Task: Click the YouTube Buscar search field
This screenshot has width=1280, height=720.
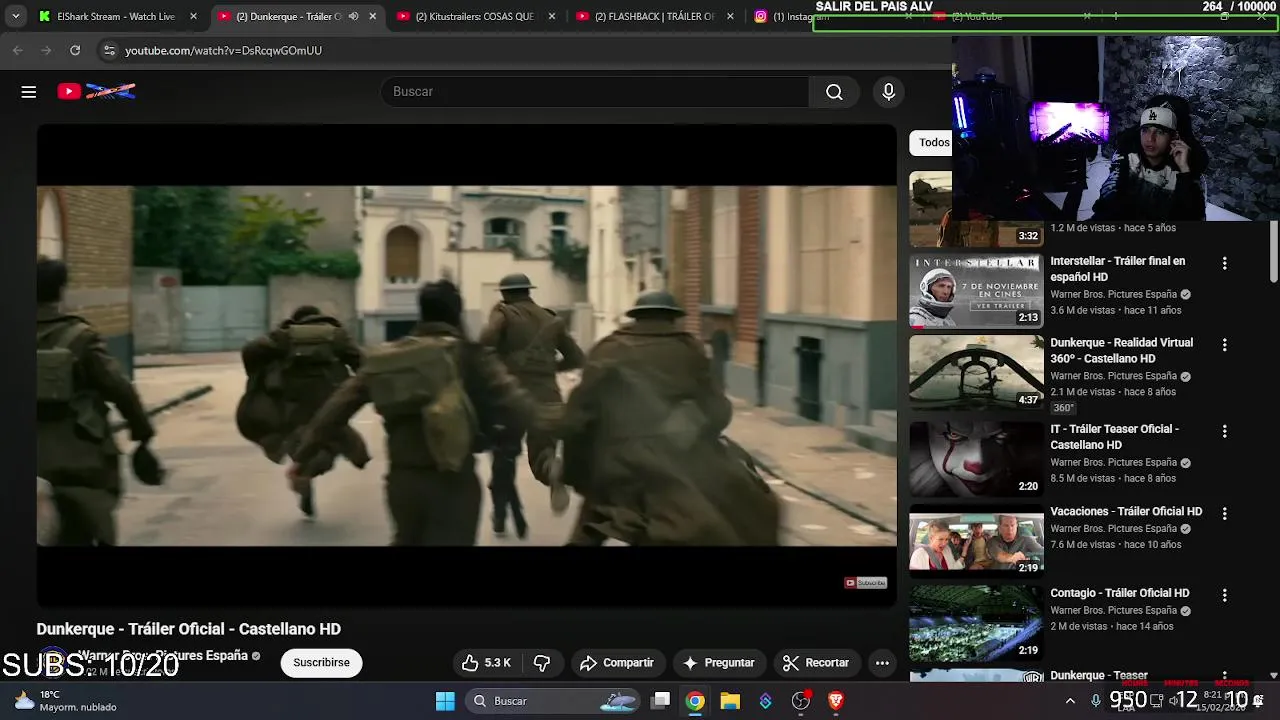Action: 595,92
